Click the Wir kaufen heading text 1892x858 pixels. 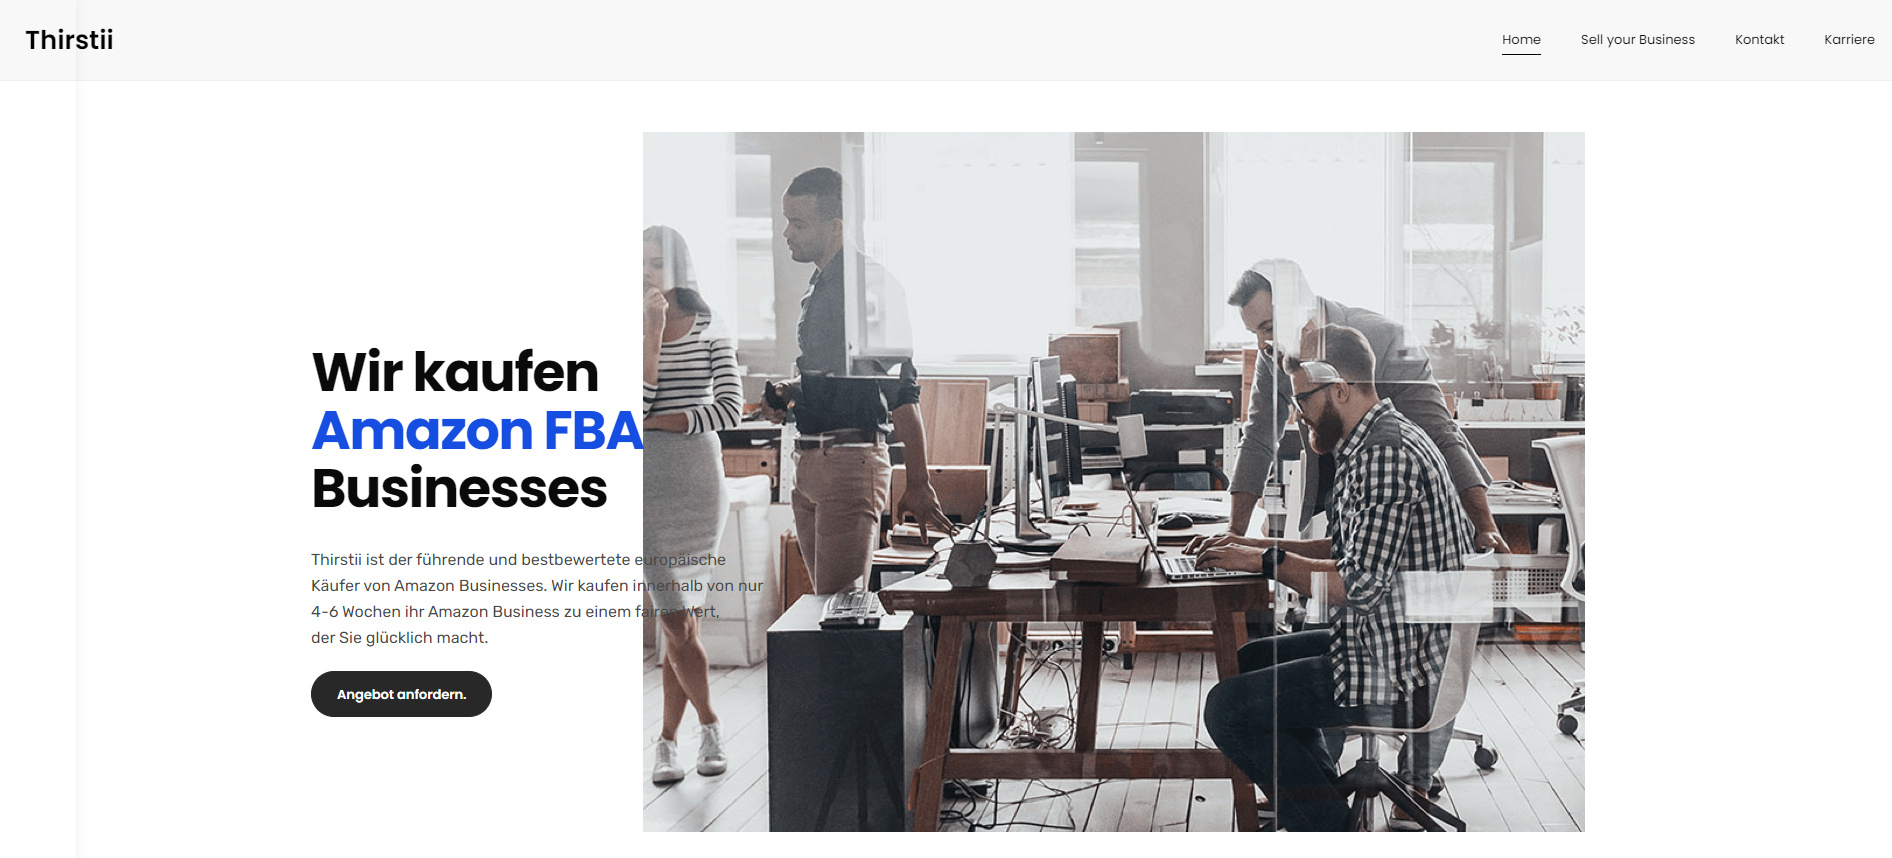(x=455, y=372)
